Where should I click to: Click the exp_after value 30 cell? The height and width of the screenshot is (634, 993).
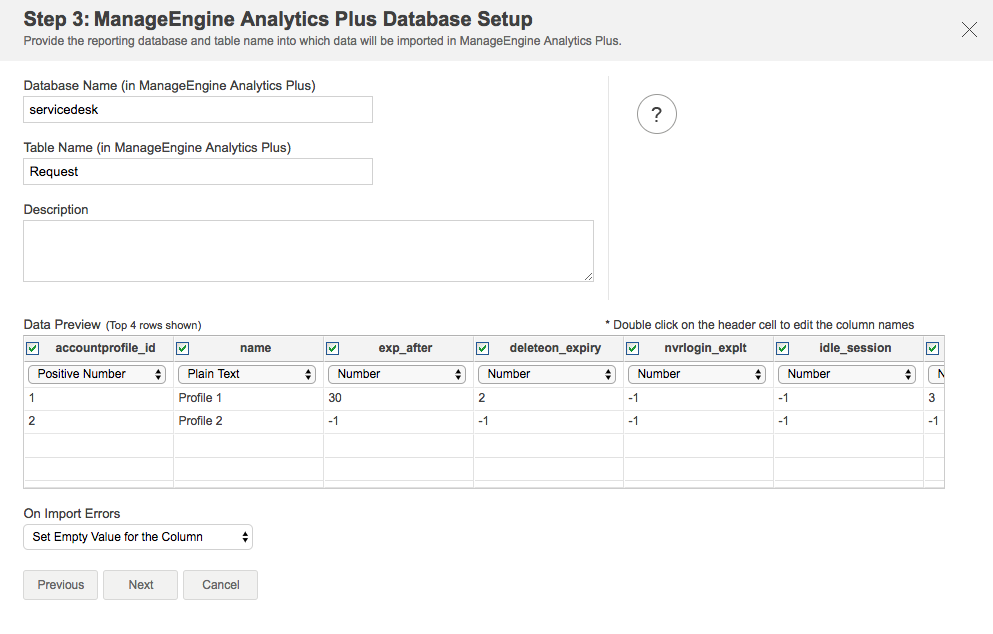coord(398,398)
